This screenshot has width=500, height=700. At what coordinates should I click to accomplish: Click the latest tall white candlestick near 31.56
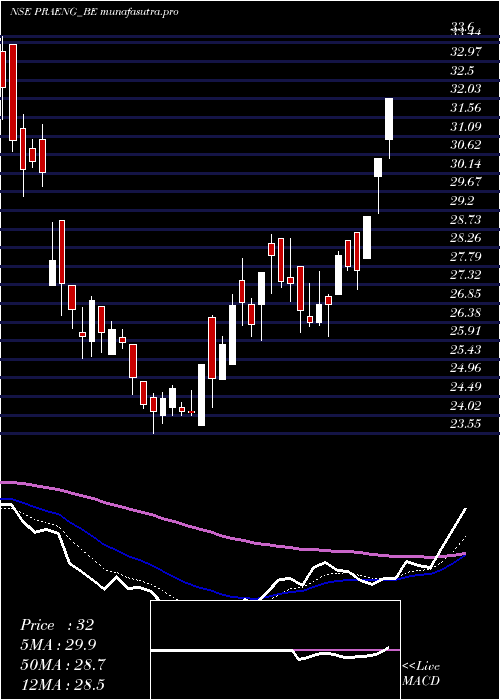click(x=389, y=119)
